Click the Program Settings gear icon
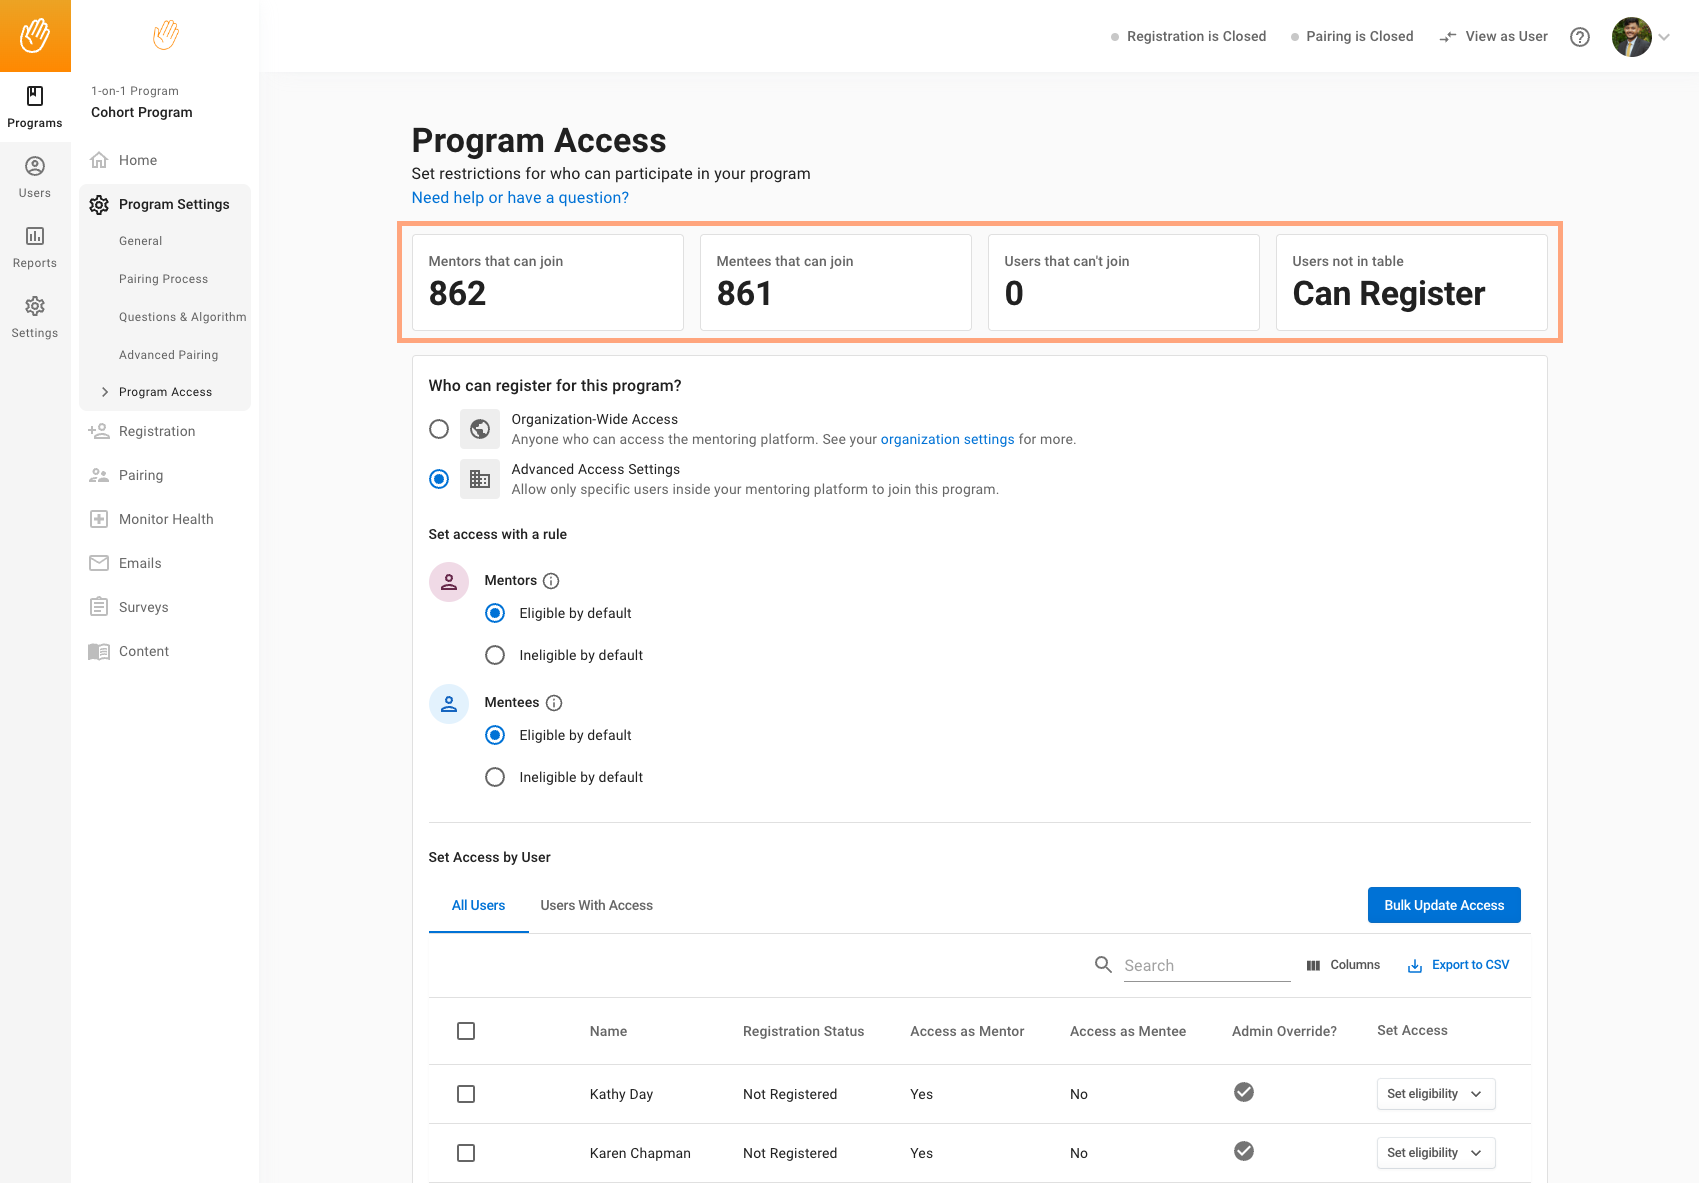1699x1183 pixels. click(99, 205)
